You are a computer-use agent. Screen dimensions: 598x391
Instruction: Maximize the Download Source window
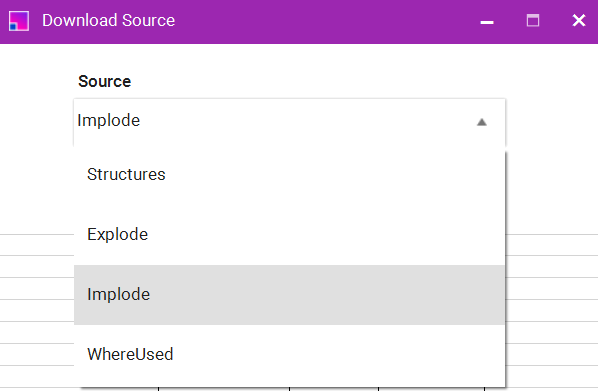coord(533,21)
